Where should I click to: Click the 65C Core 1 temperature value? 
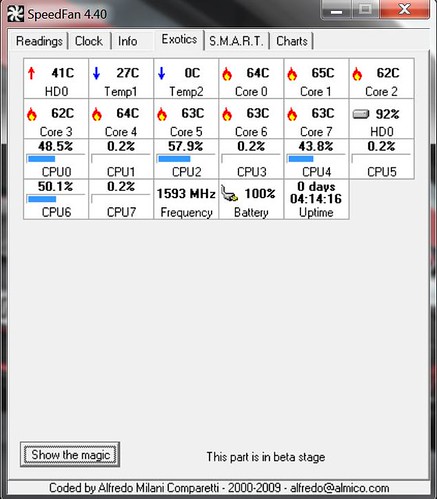pos(323,73)
